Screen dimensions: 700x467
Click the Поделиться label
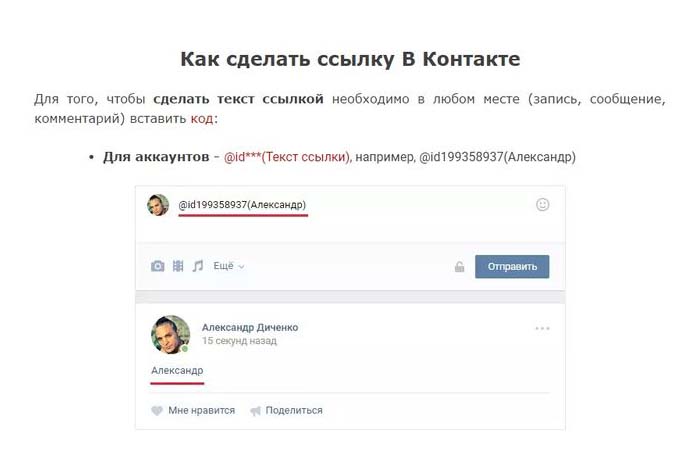click(x=294, y=411)
